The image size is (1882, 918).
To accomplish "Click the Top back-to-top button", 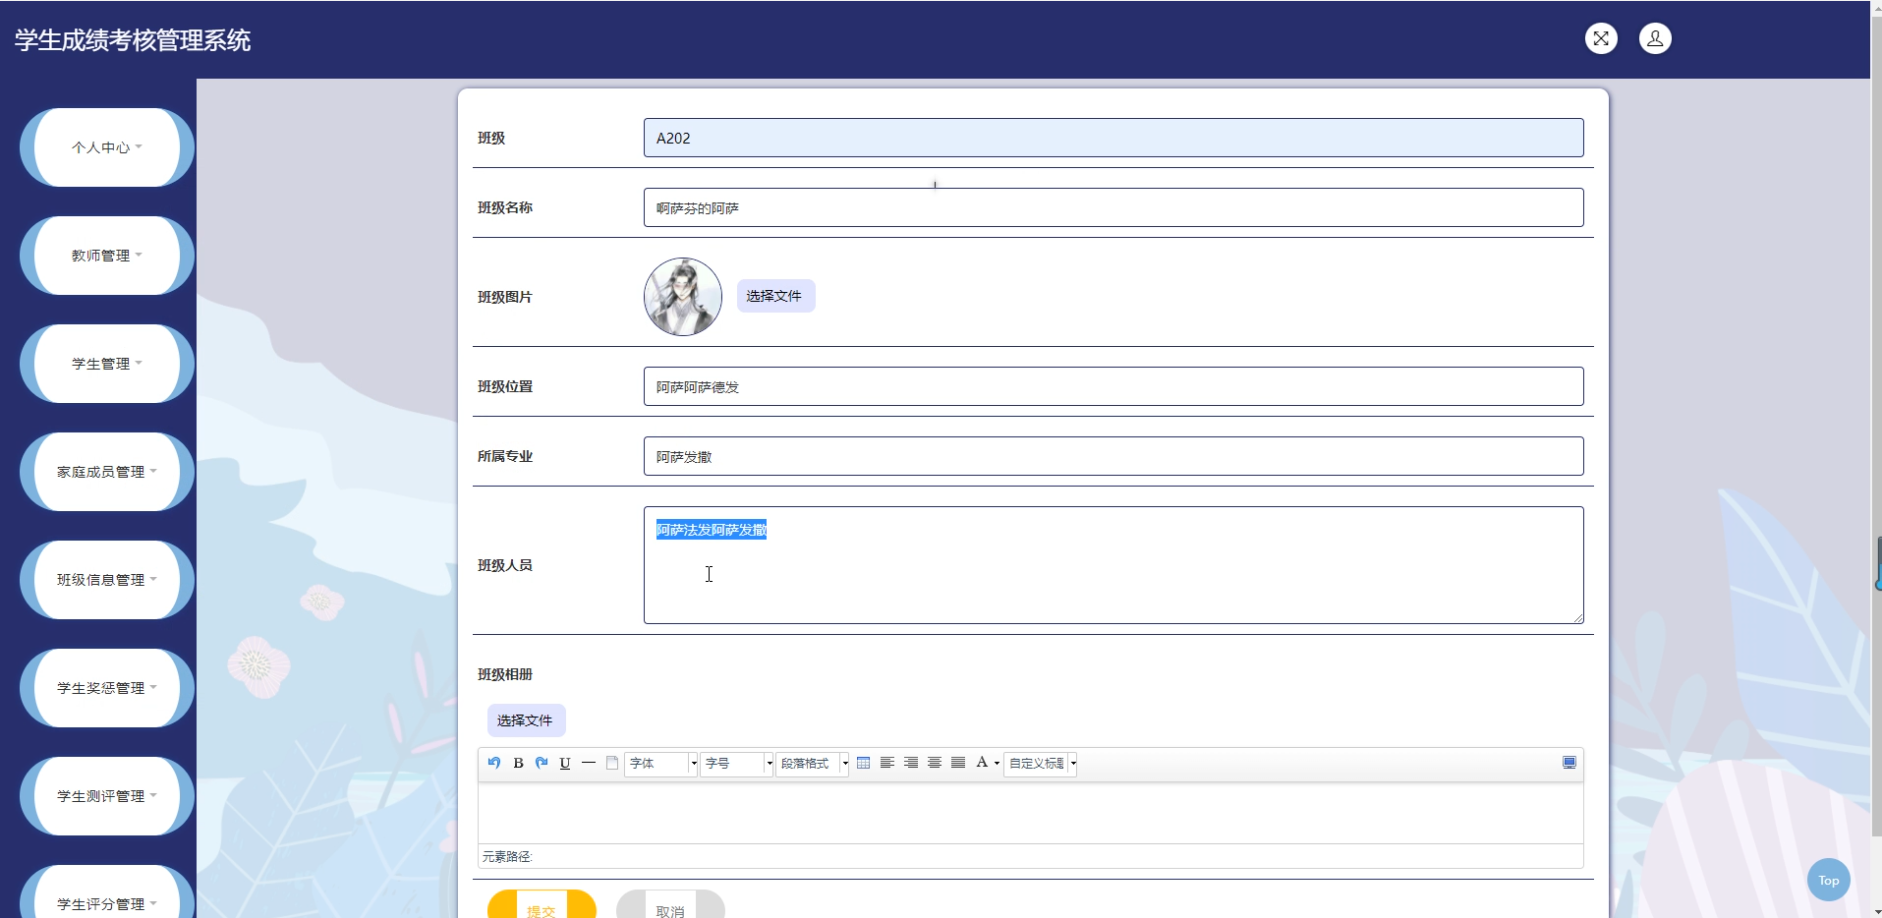I will coord(1828,880).
